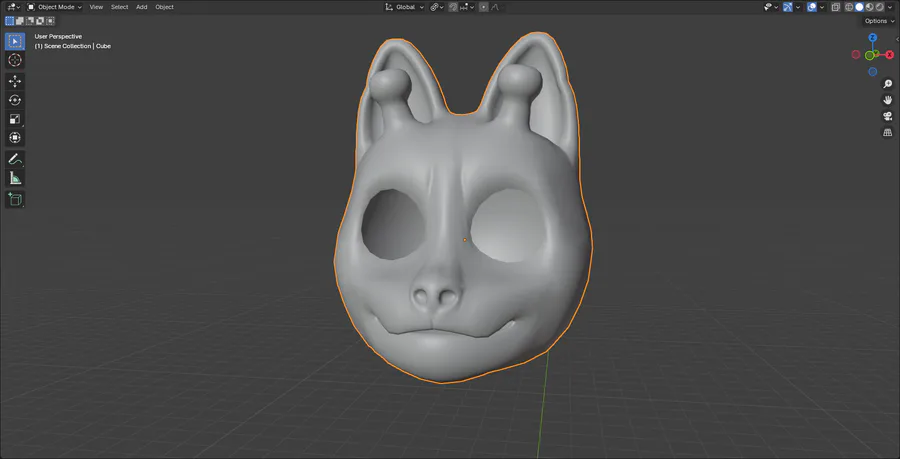Viewport: 900px width, 459px height.
Task: Choose the intersect selection mode
Action: pyautogui.click(x=51, y=21)
